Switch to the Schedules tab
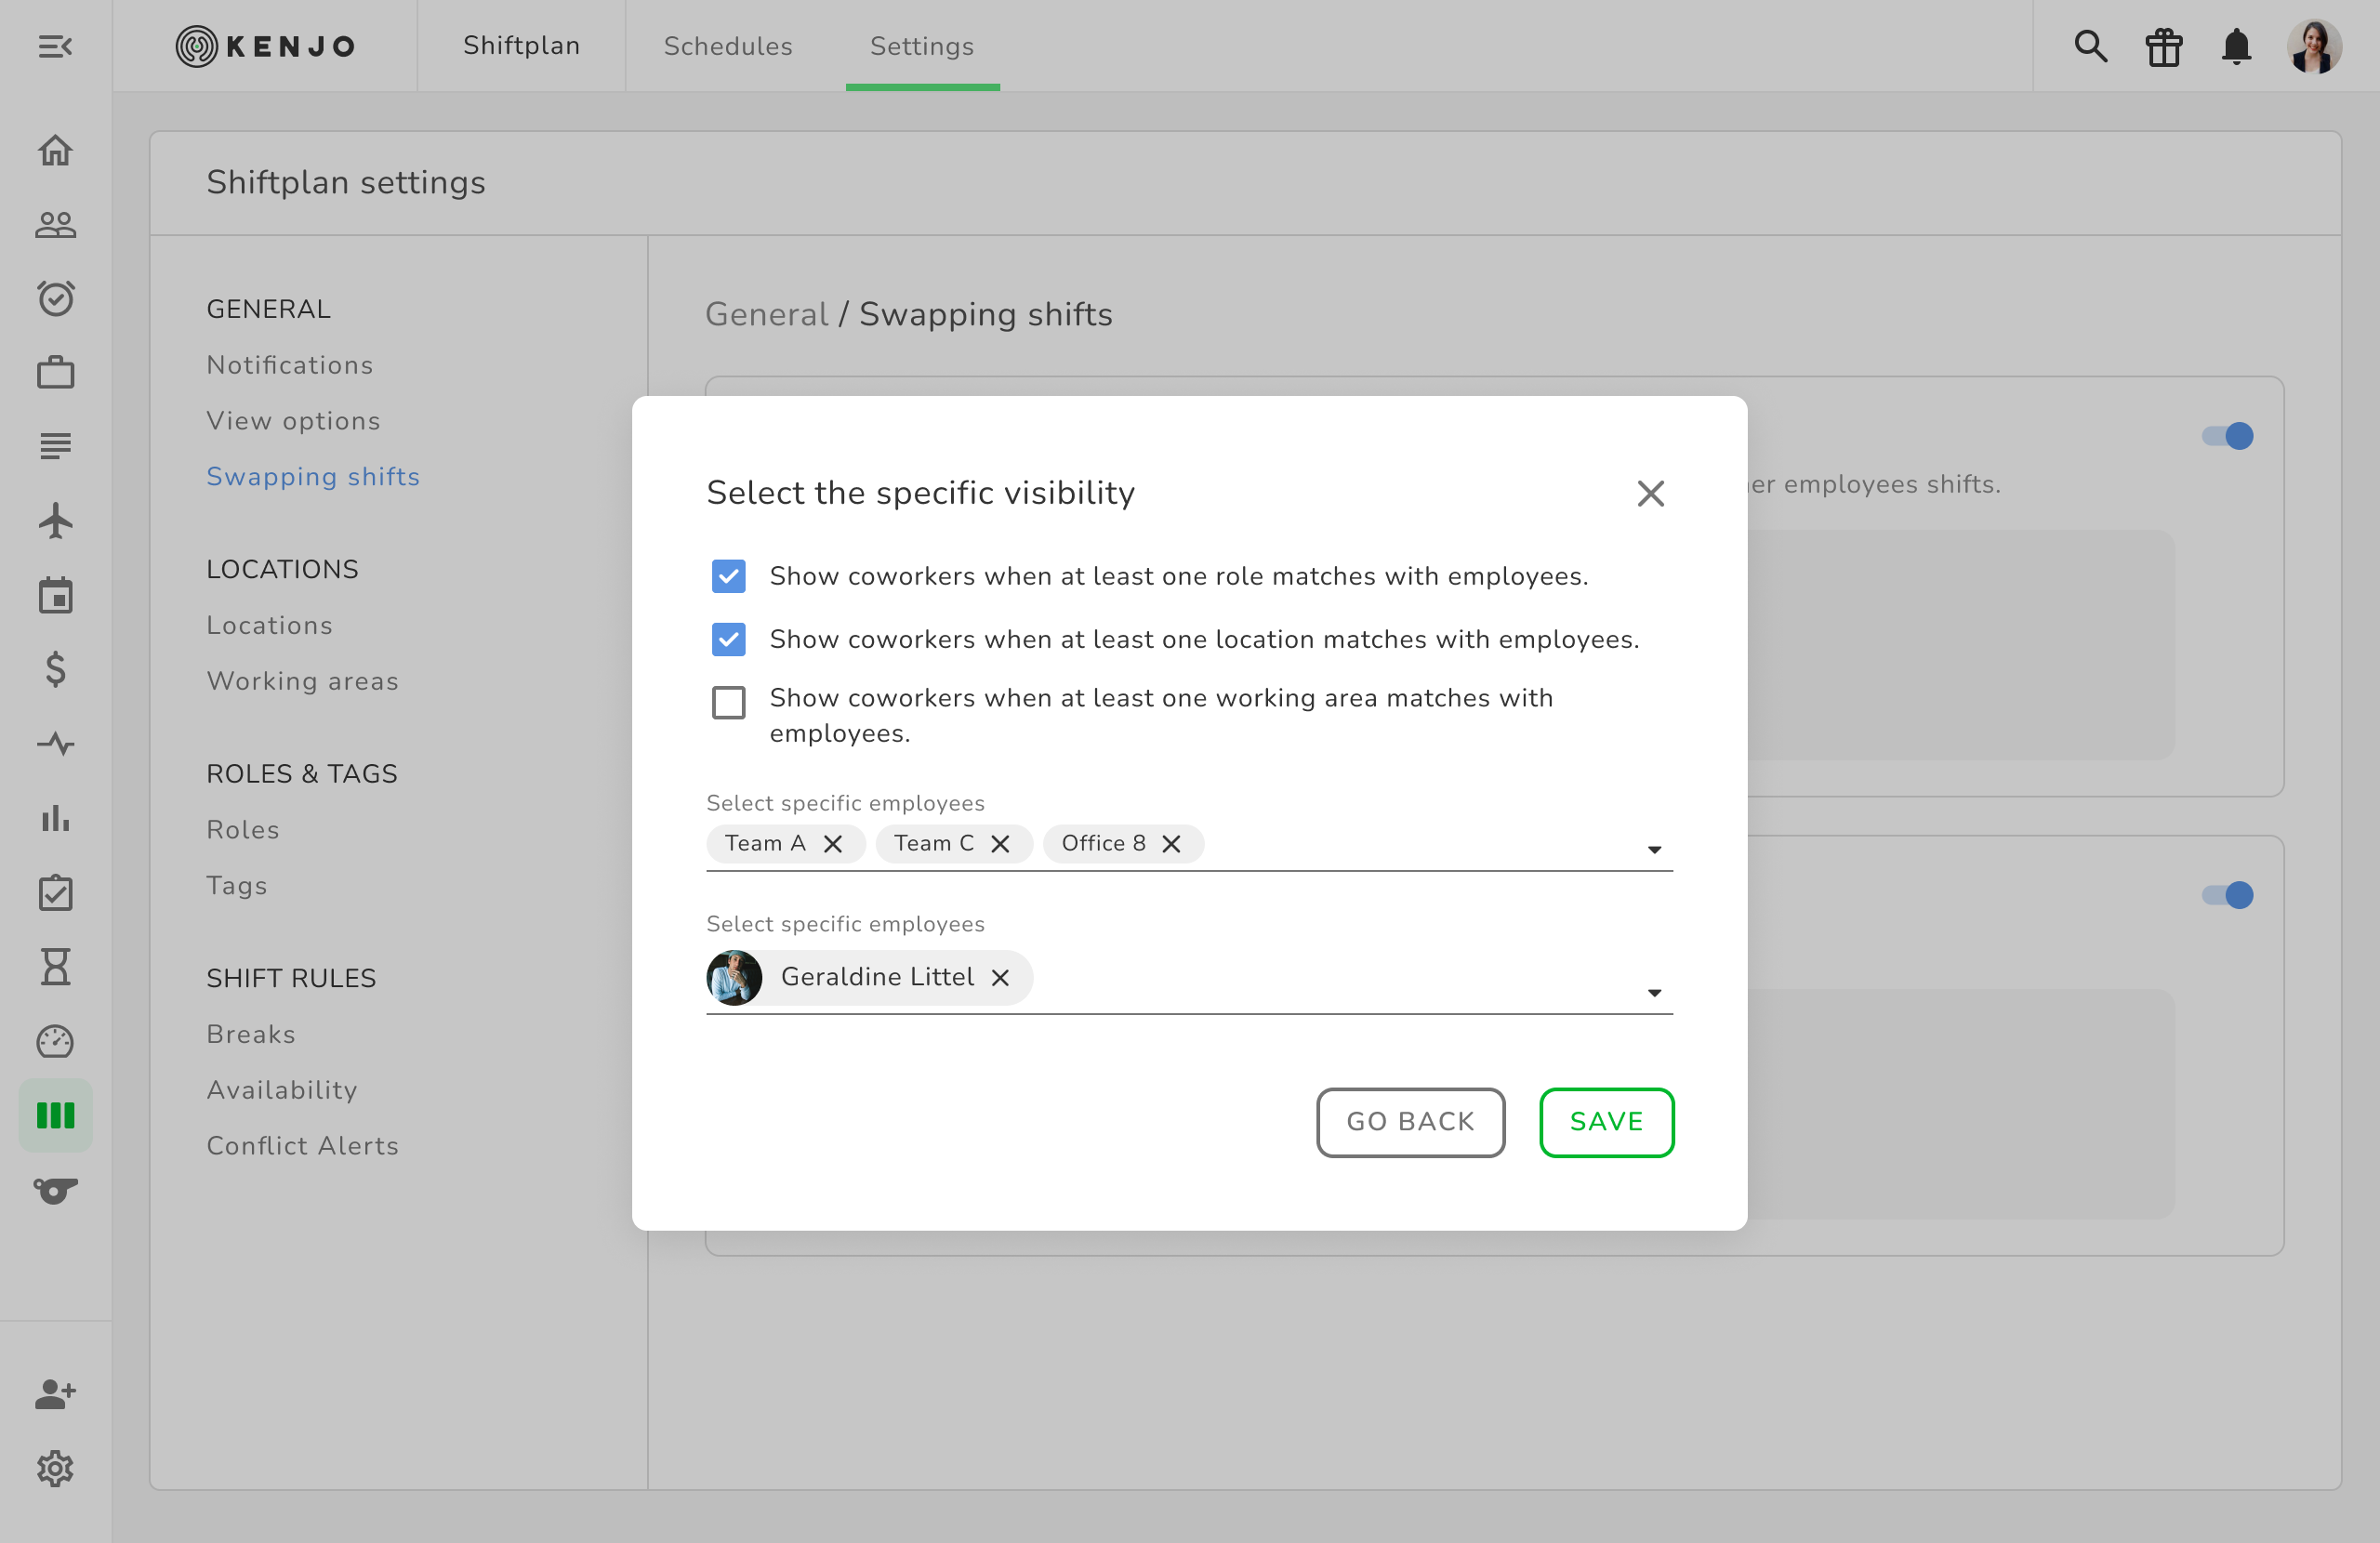This screenshot has width=2380, height=1543. [728, 46]
